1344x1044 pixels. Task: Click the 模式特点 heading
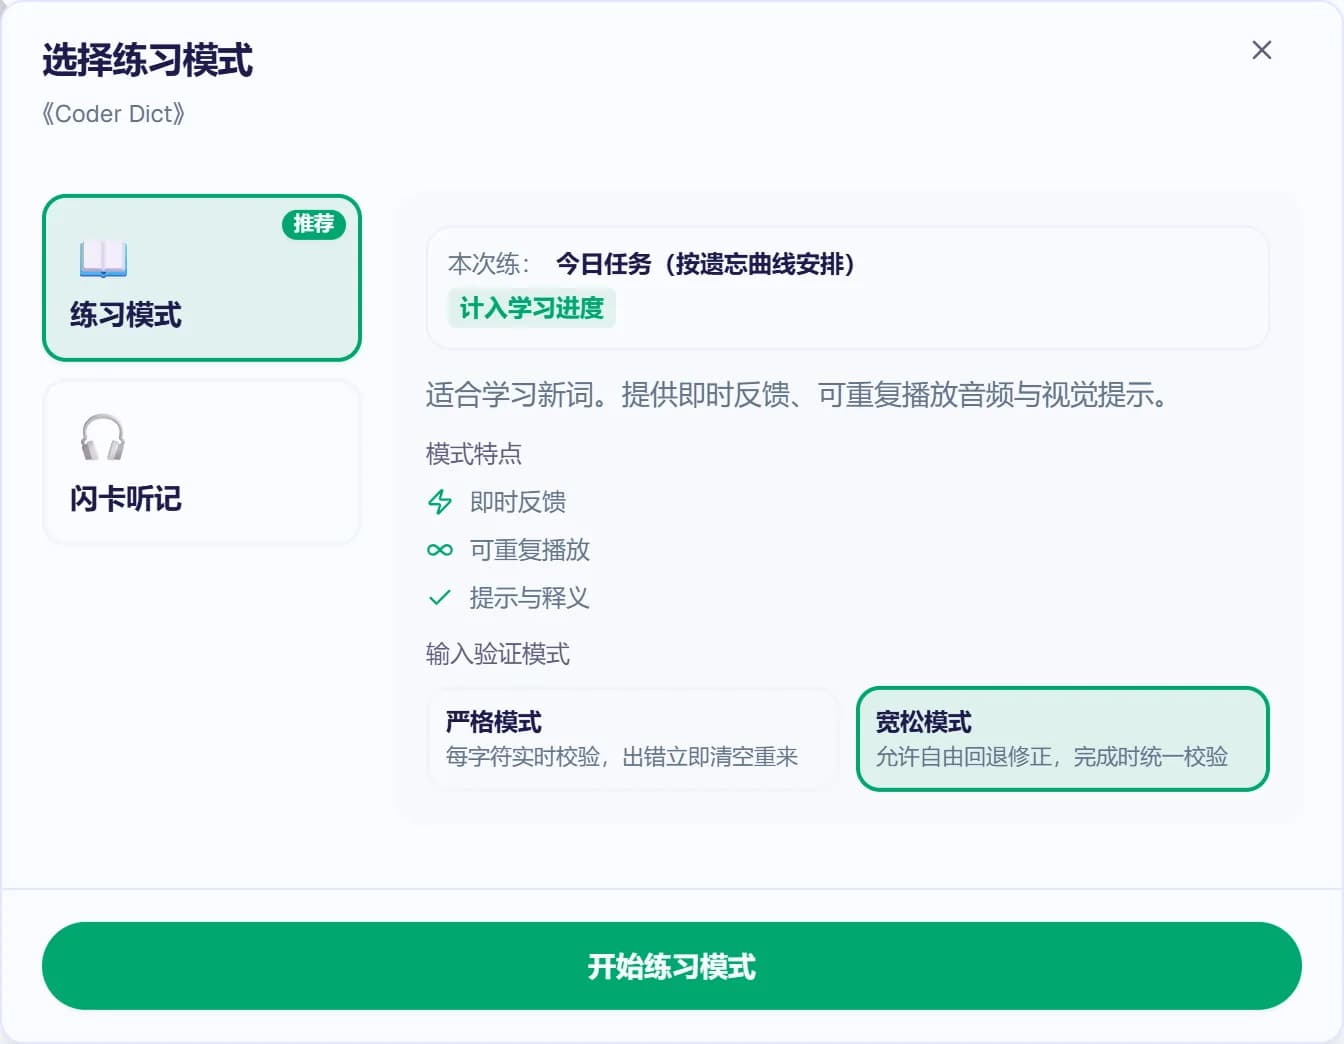(x=474, y=454)
